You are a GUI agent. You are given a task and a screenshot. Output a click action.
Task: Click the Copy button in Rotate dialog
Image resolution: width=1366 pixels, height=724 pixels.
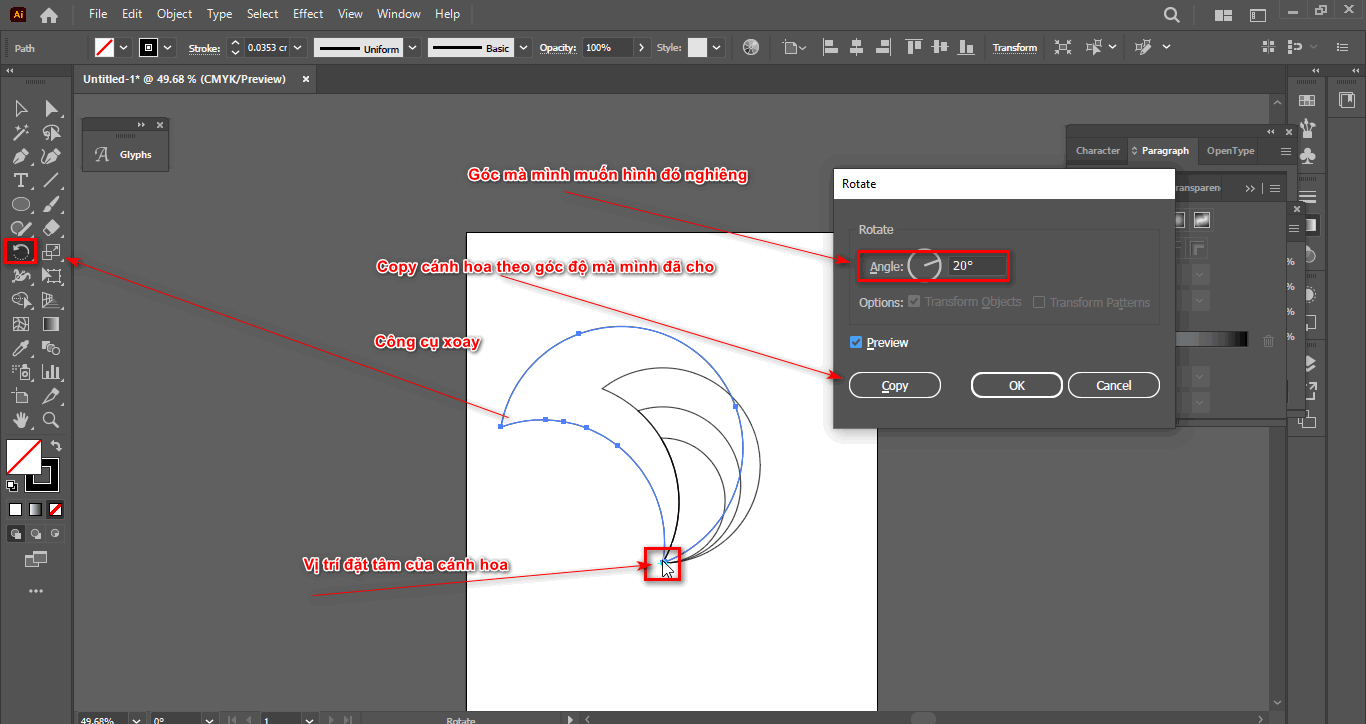click(x=894, y=385)
